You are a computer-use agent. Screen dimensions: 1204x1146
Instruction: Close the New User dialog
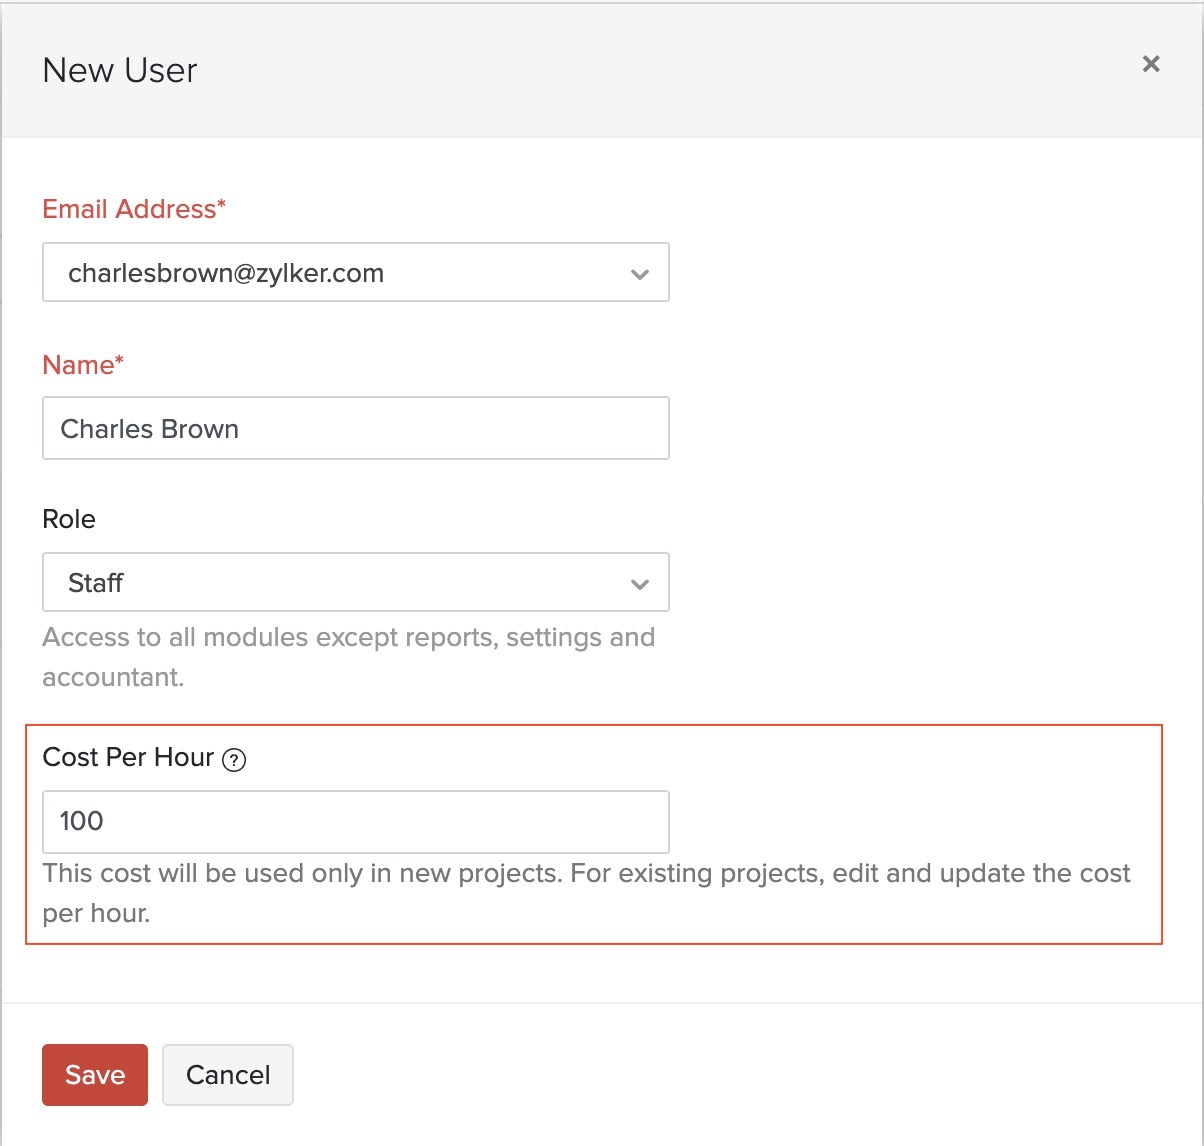pyautogui.click(x=1151, y=64)
